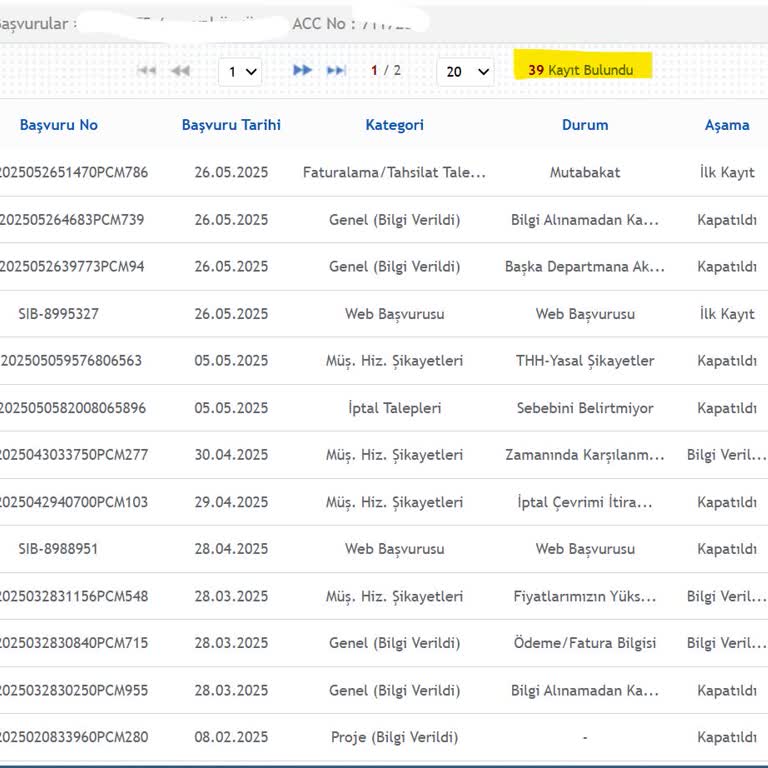Image resolution: width=768 pixels, height=768 pixels.
Task: Click the 39 Kayıt Bulundu highlighted label
Action: point(581,70)
